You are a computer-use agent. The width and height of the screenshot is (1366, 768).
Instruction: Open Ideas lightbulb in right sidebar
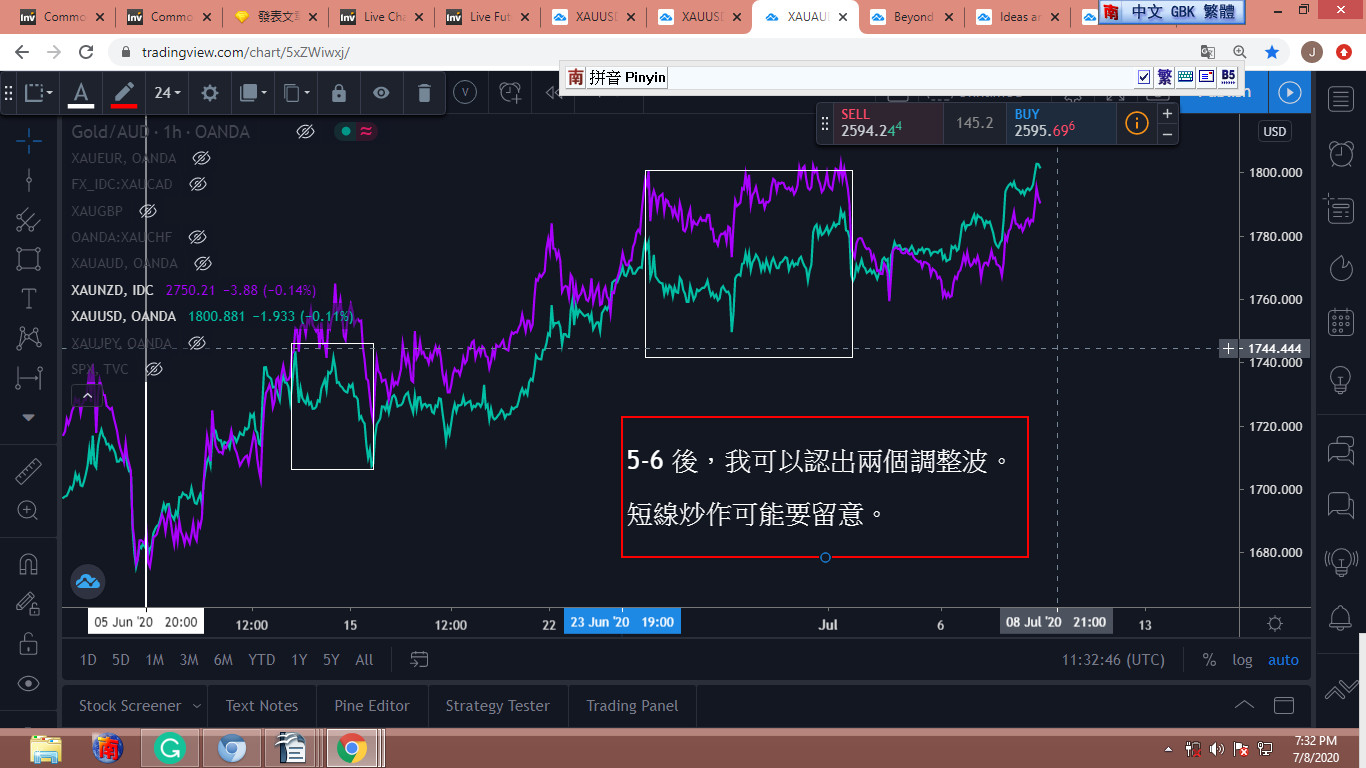(x=1341, y=380)
